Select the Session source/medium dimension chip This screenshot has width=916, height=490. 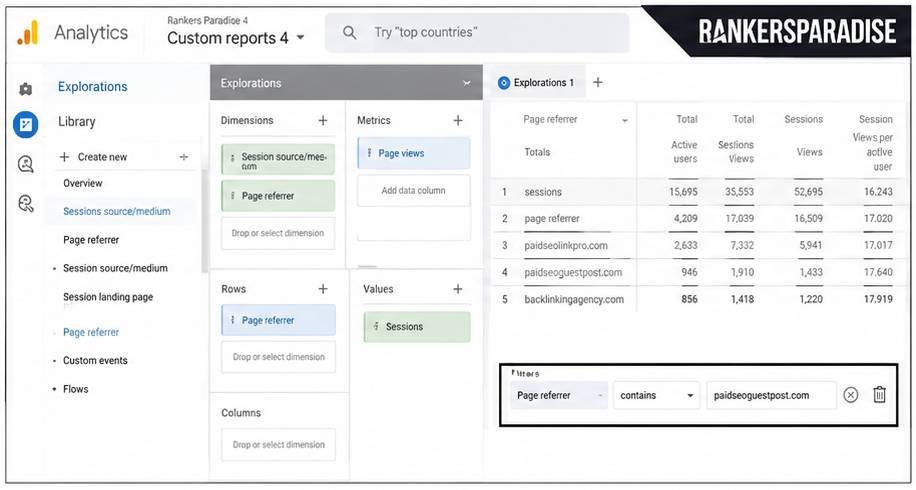point(278,159)
